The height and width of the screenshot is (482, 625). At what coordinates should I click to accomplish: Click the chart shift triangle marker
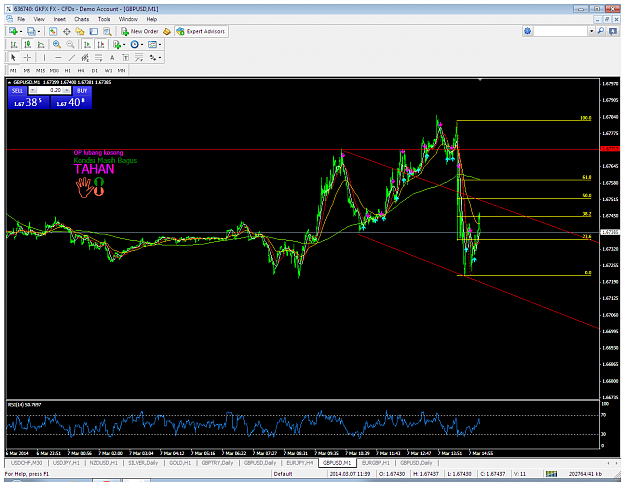(480, 80)
